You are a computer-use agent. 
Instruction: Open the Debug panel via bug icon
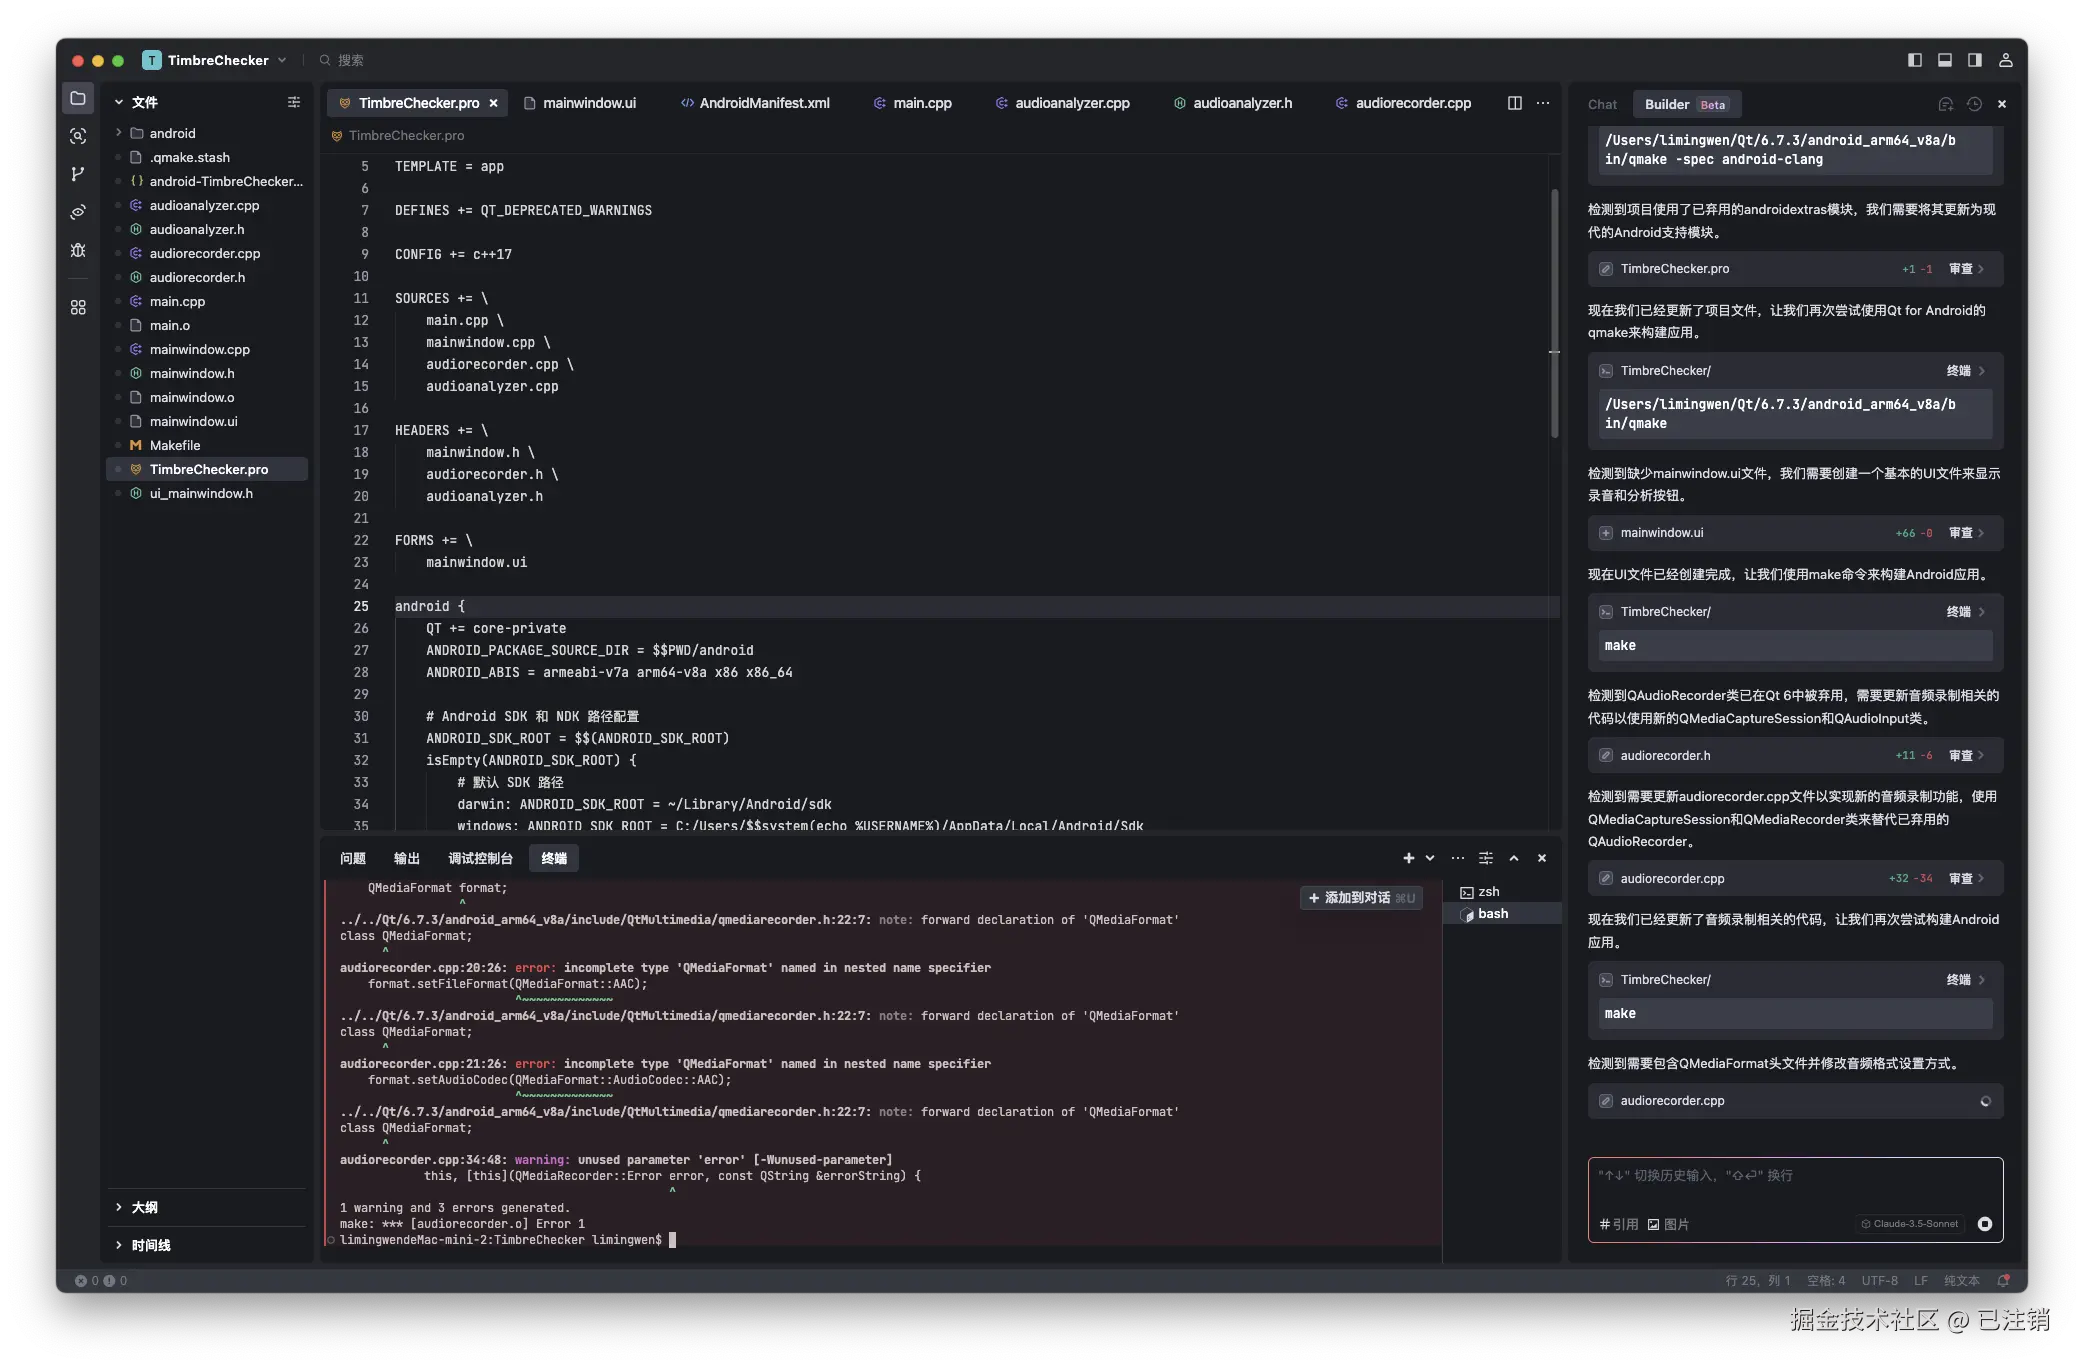point(78,251)
